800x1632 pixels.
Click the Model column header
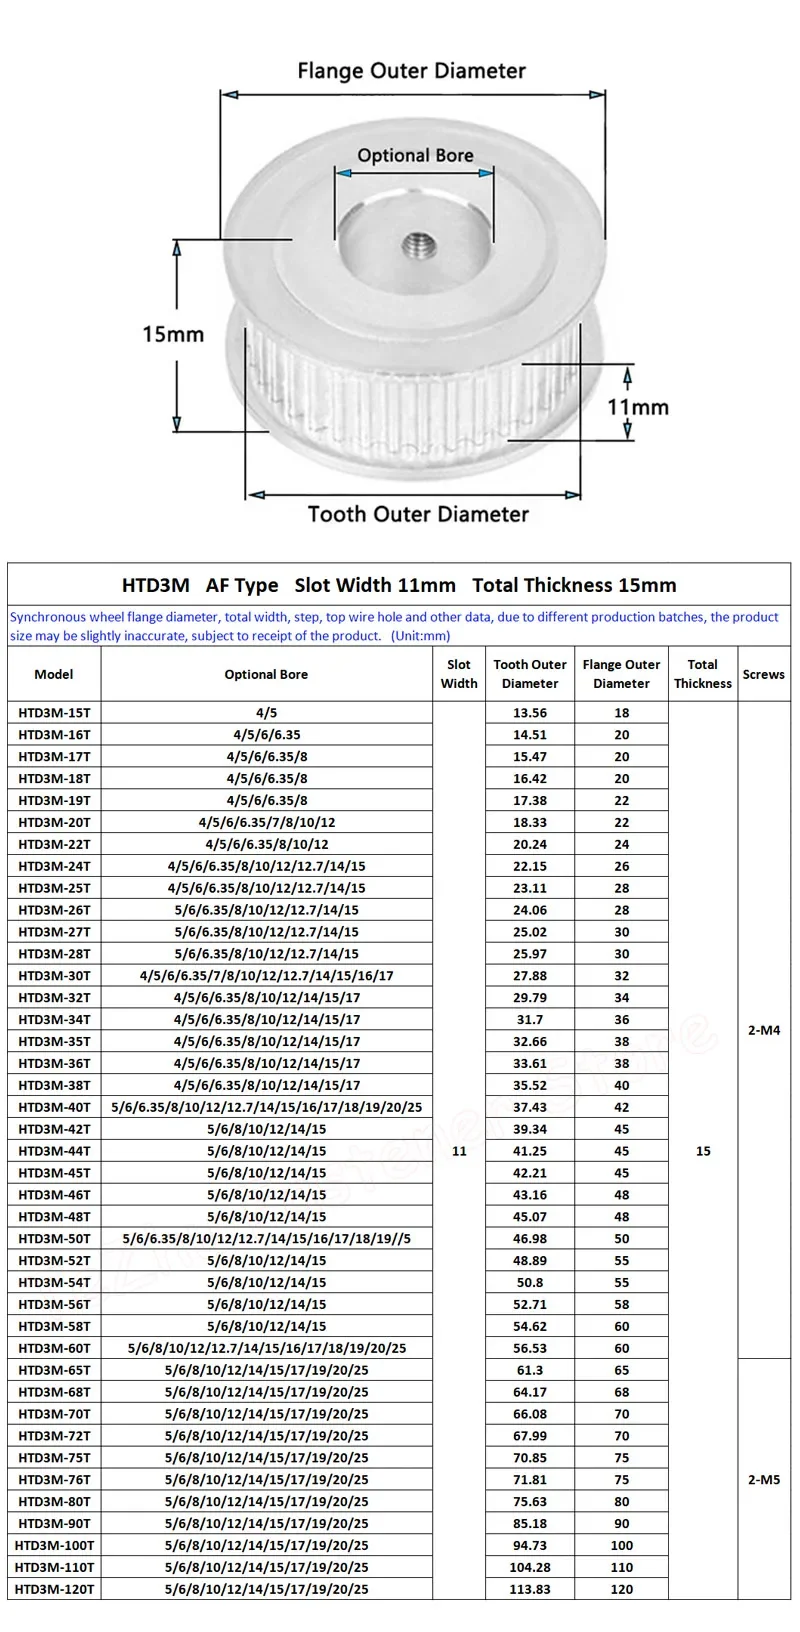(x=54, y=674)
